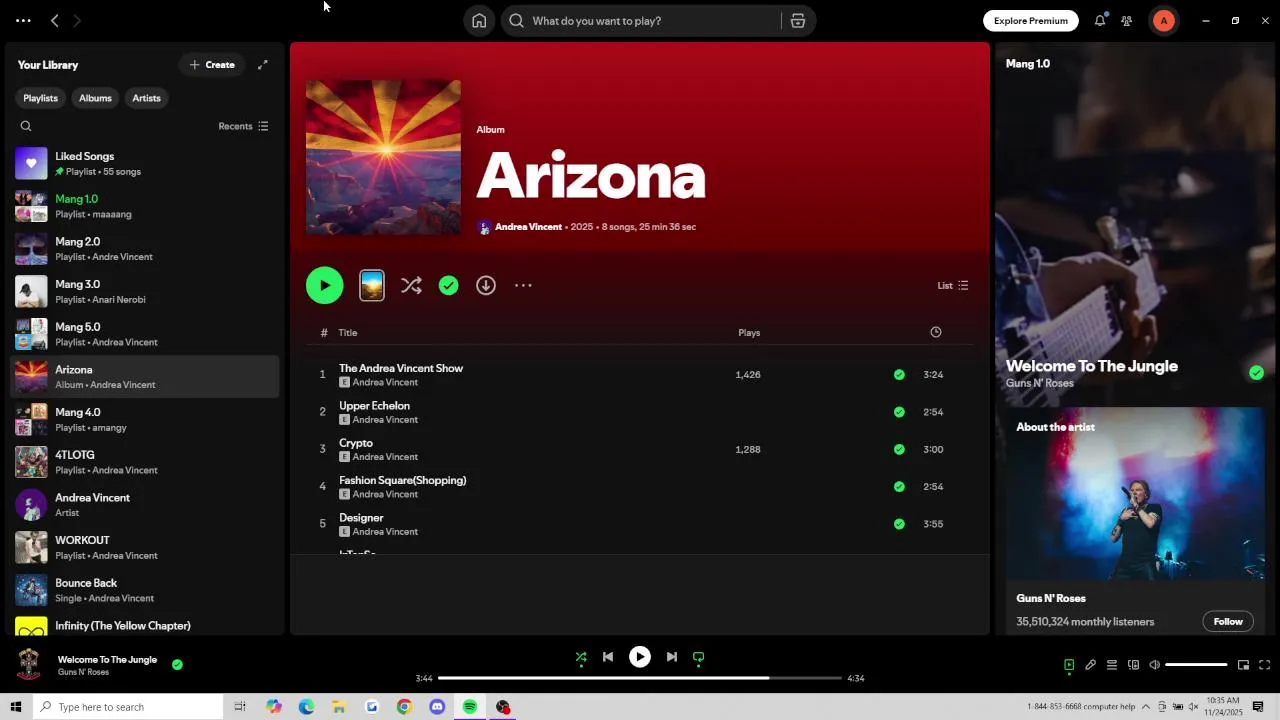
Task: Open Bounce Back single in library
Action: click(x=145, y=591)
